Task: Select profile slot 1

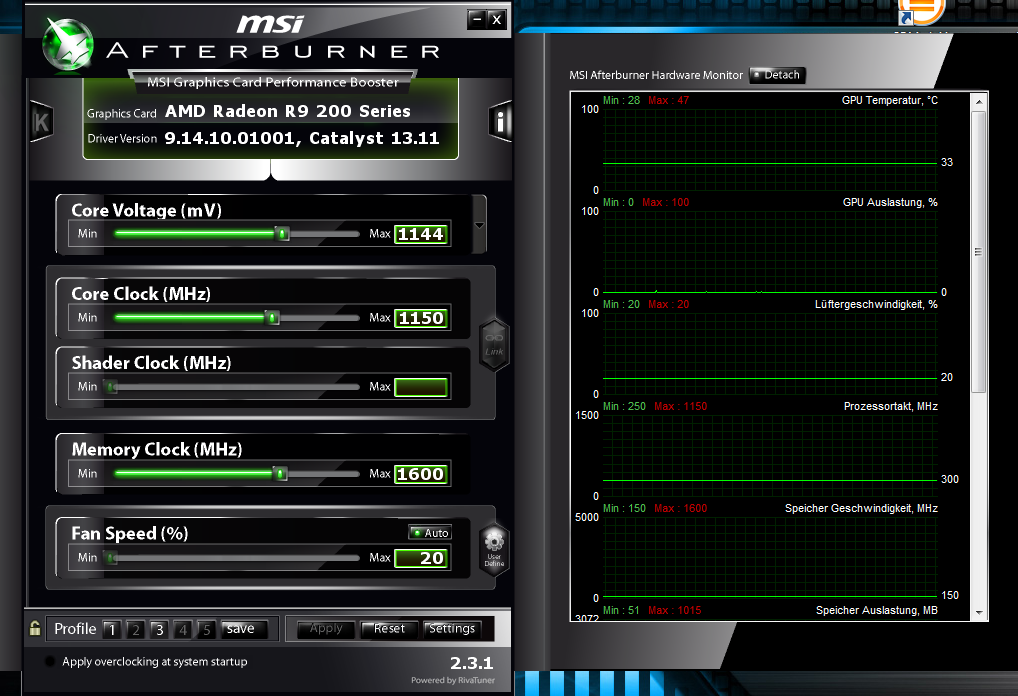Action: [112, 629]
